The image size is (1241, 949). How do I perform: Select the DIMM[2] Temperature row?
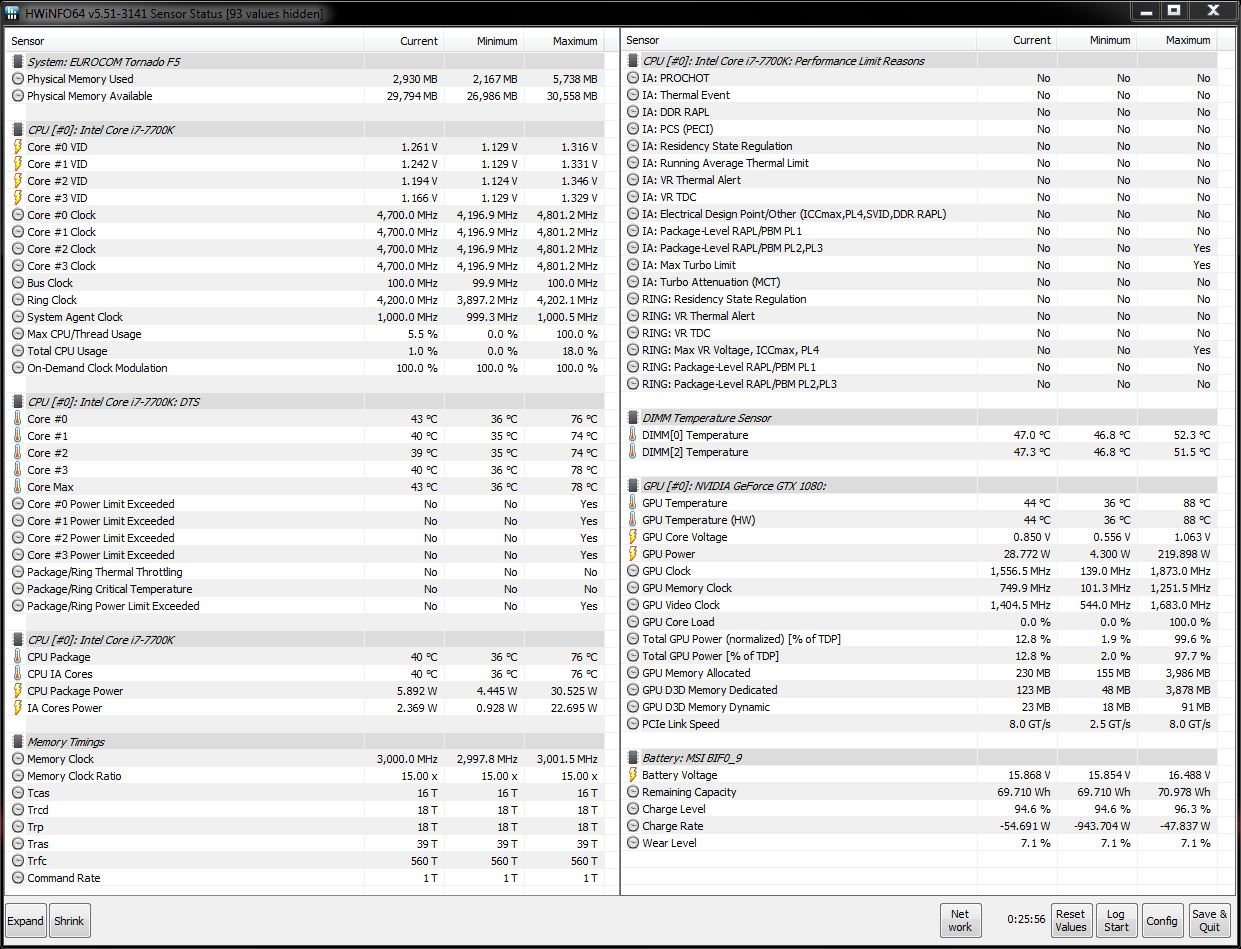[919, 452]
